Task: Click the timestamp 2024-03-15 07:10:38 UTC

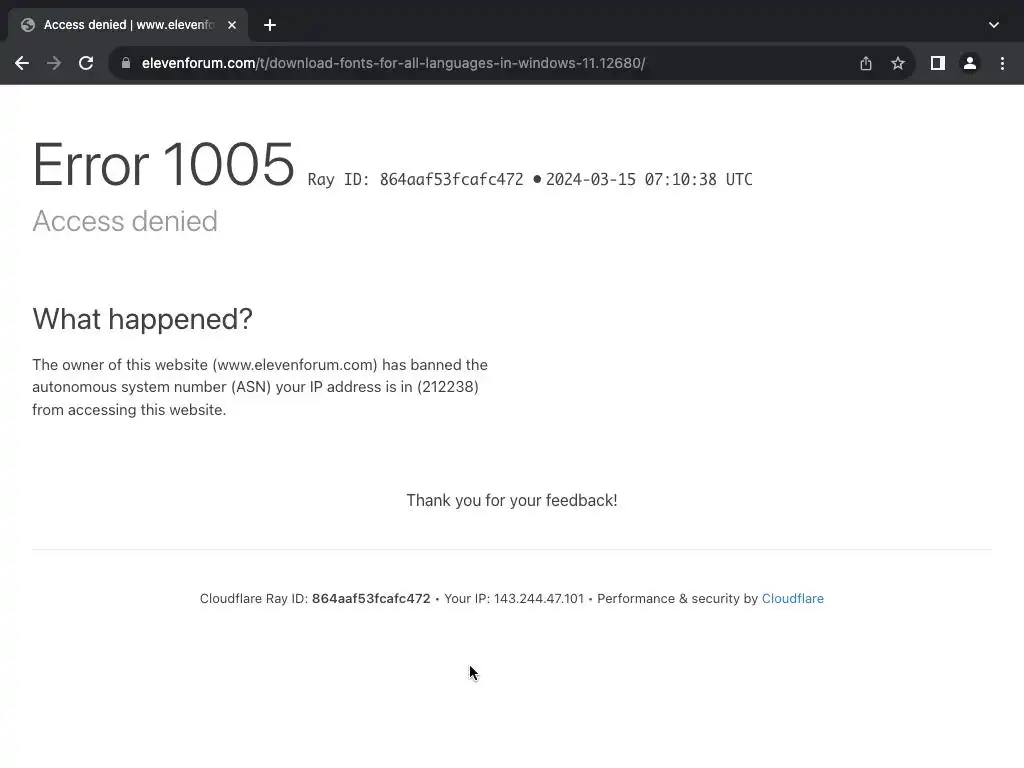Action: (x=649, y=180)
